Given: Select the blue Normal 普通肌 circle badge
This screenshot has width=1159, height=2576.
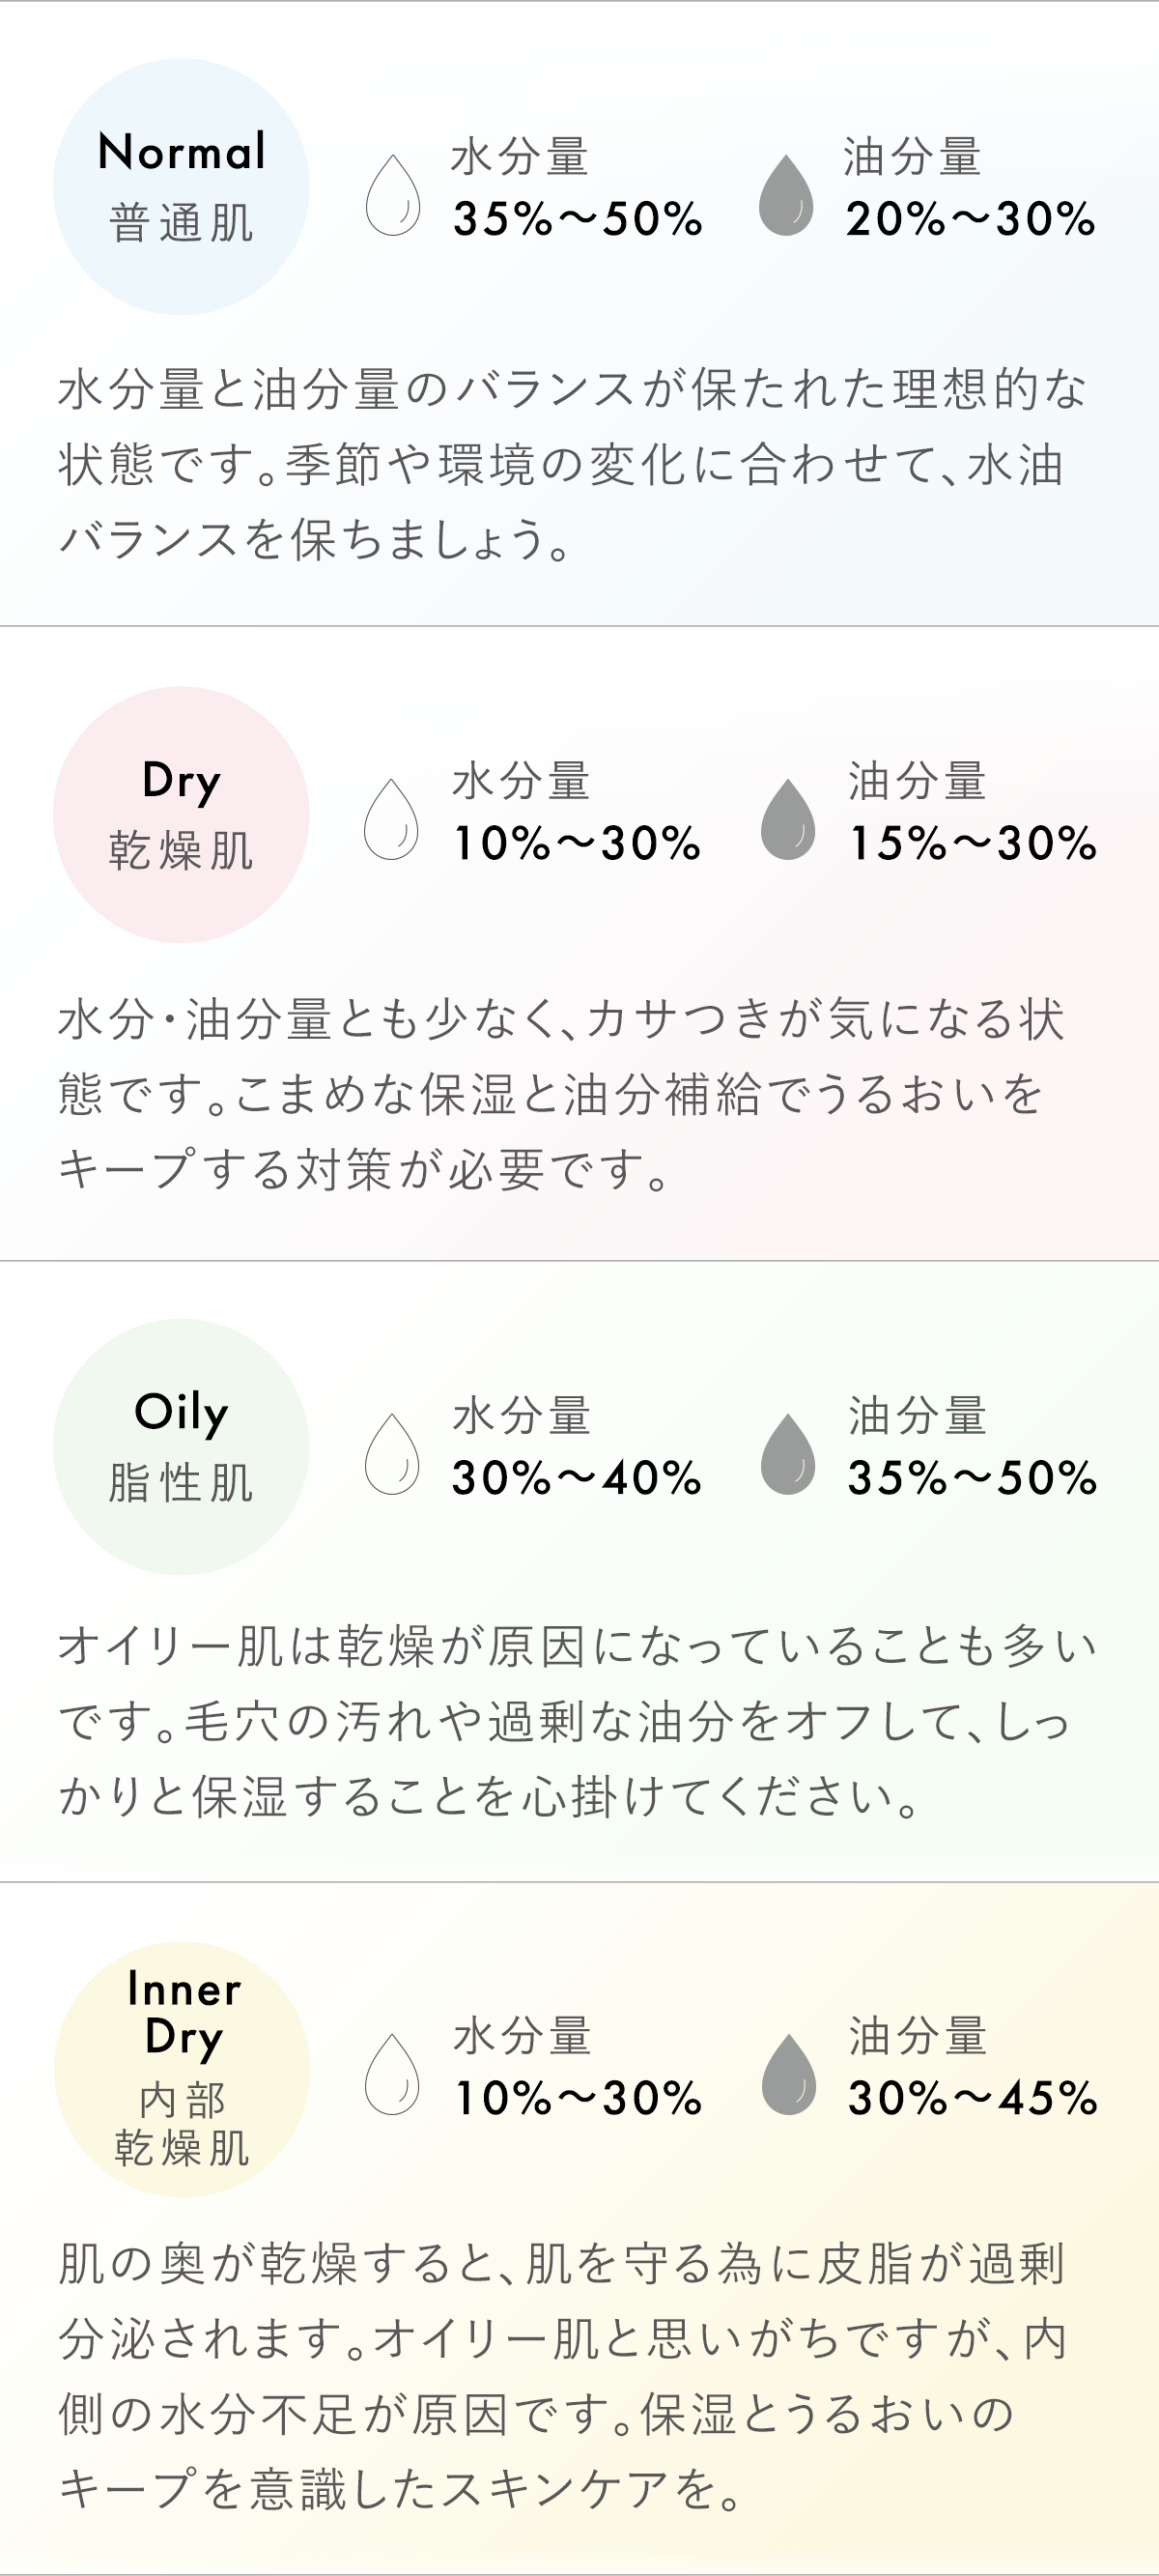Looking at the screenshot, I should [181, 187].
